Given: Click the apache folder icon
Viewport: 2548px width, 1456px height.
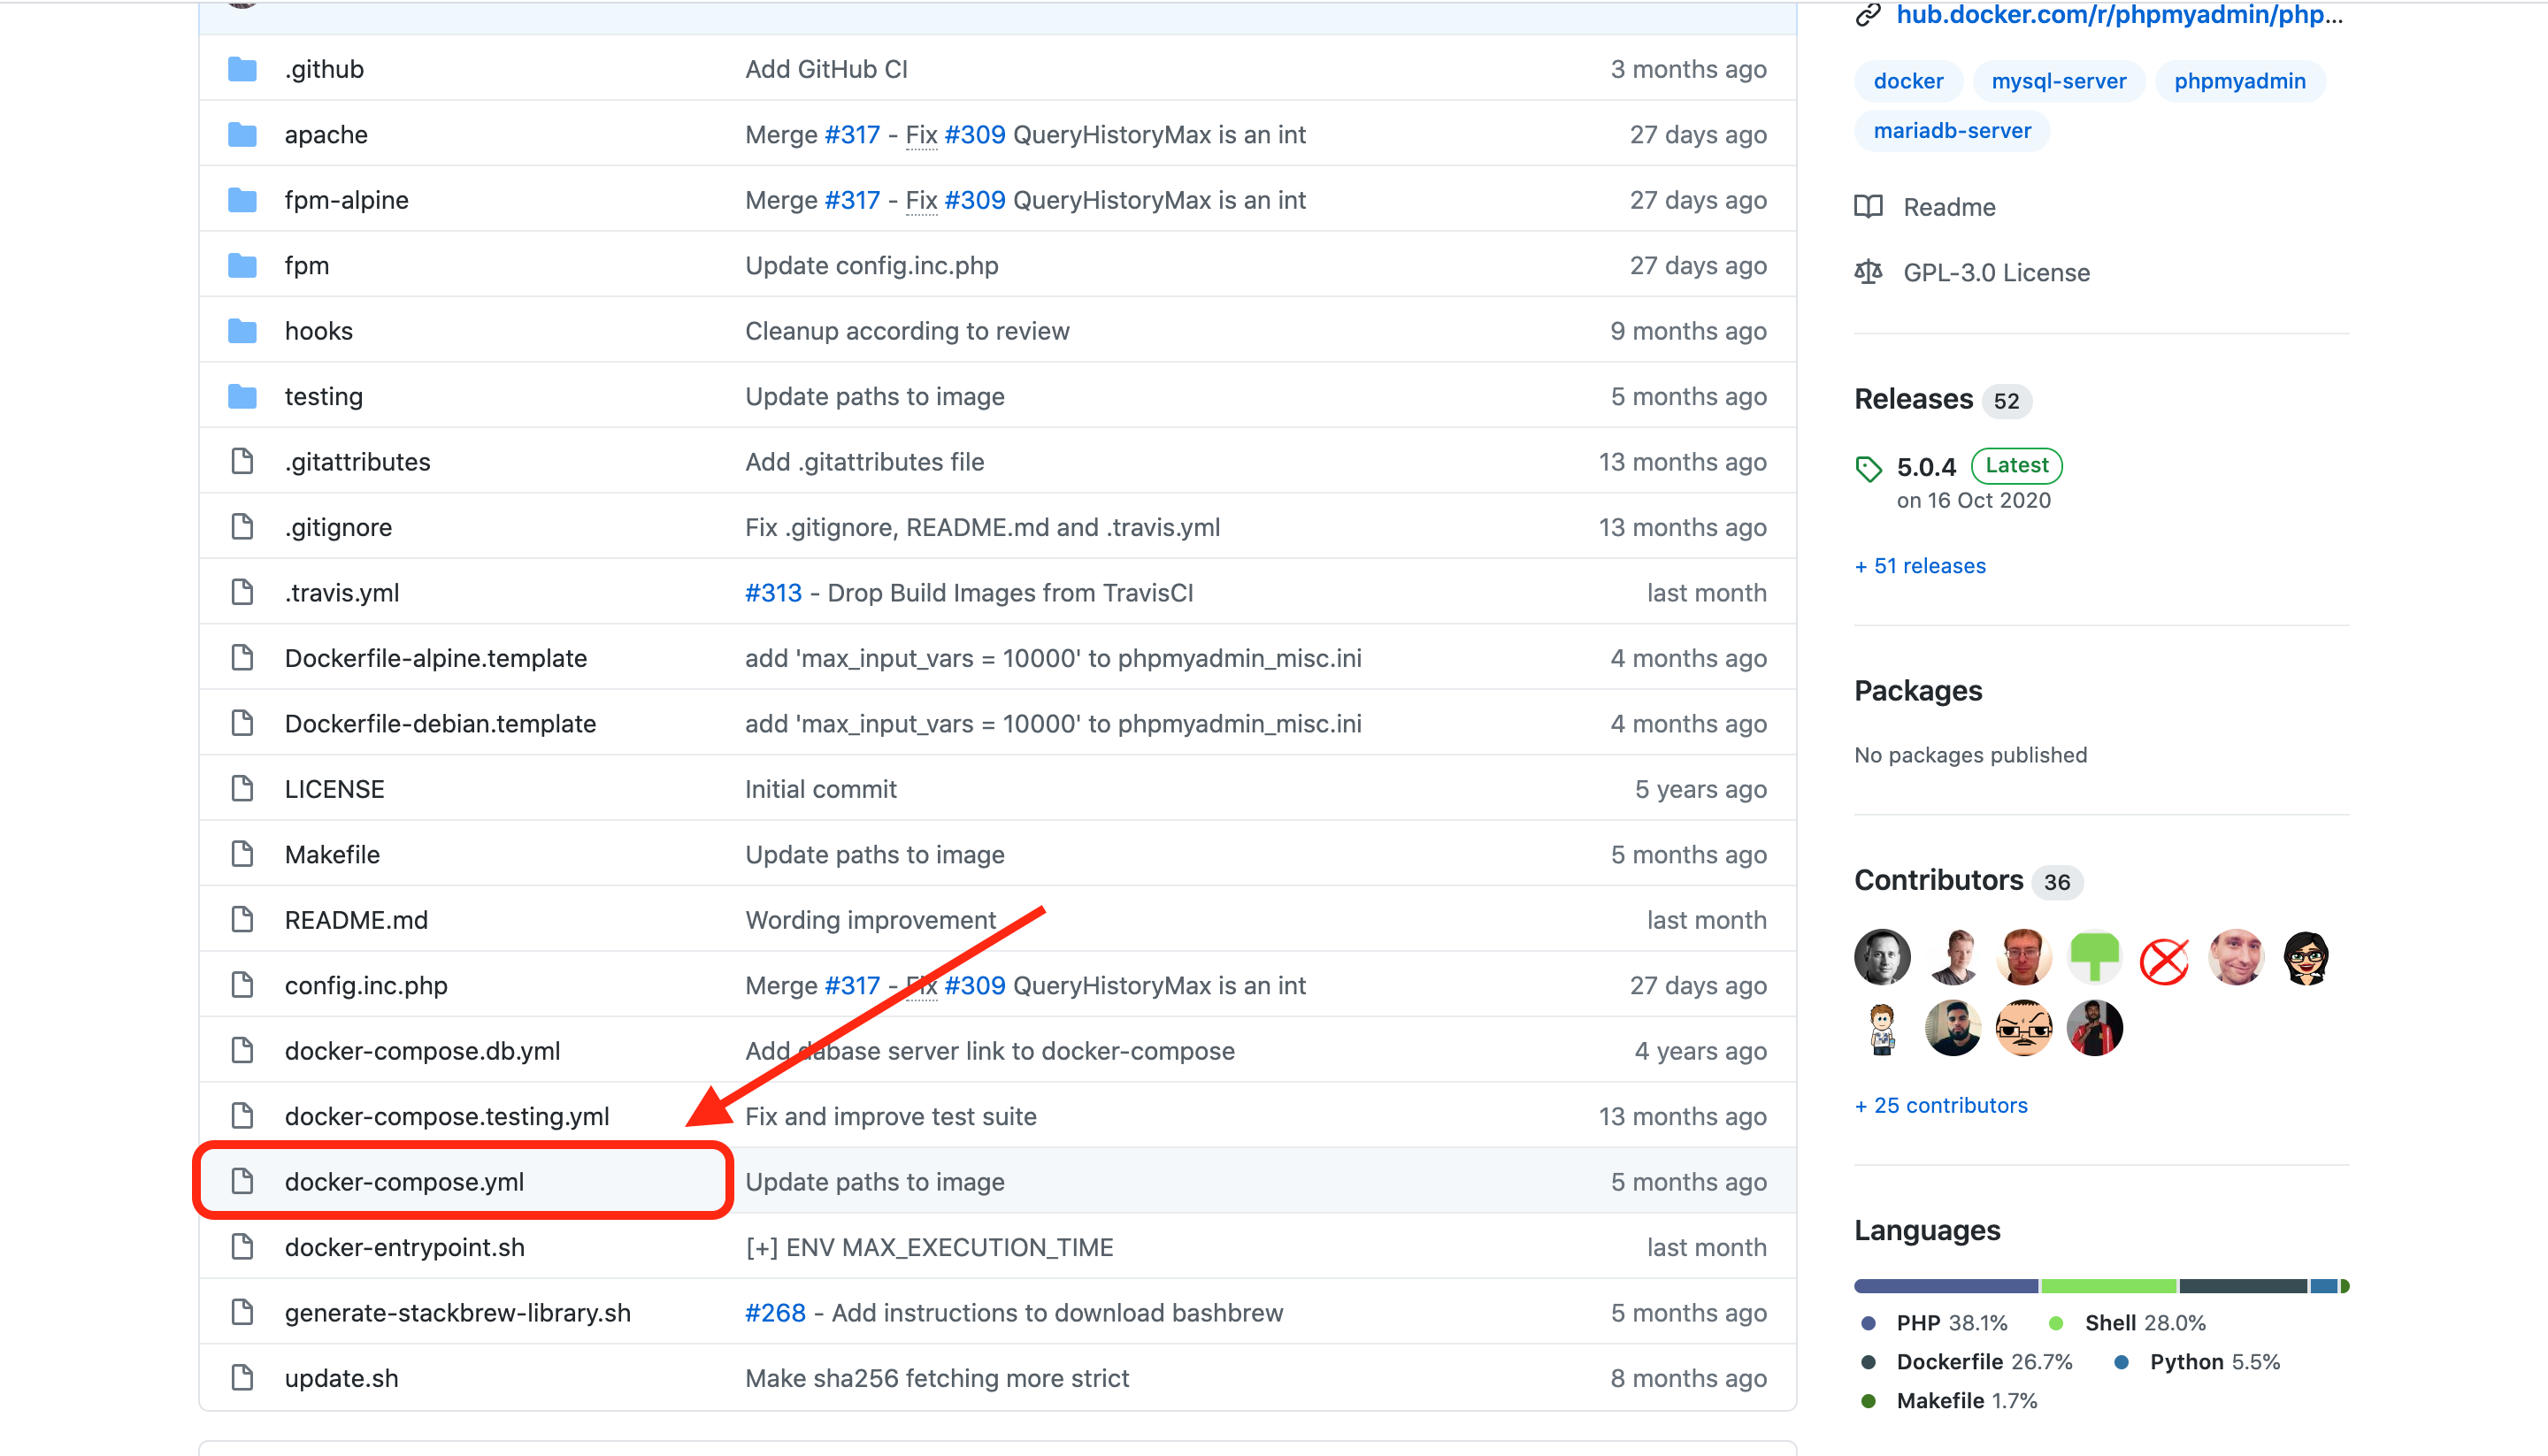Looking at the screenshot, I should pyautogui.click(x=242, y=135).
